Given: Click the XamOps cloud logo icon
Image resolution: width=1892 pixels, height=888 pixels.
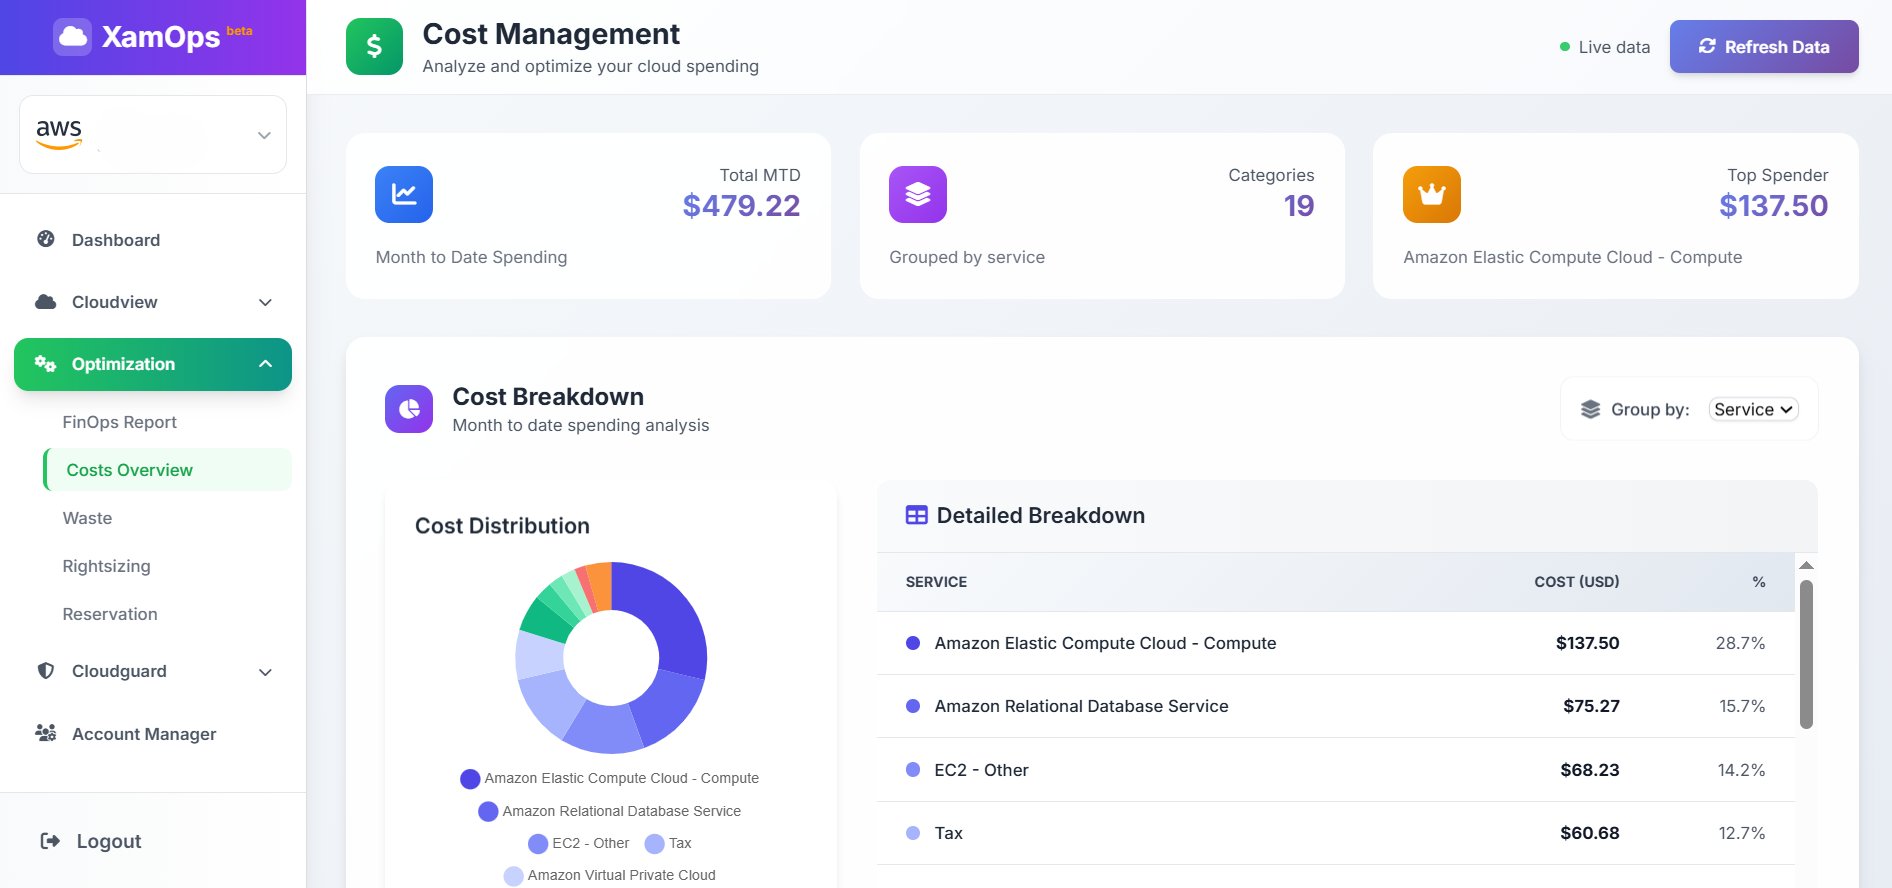Looking at the screenshot, I should (x=73, y=37).
